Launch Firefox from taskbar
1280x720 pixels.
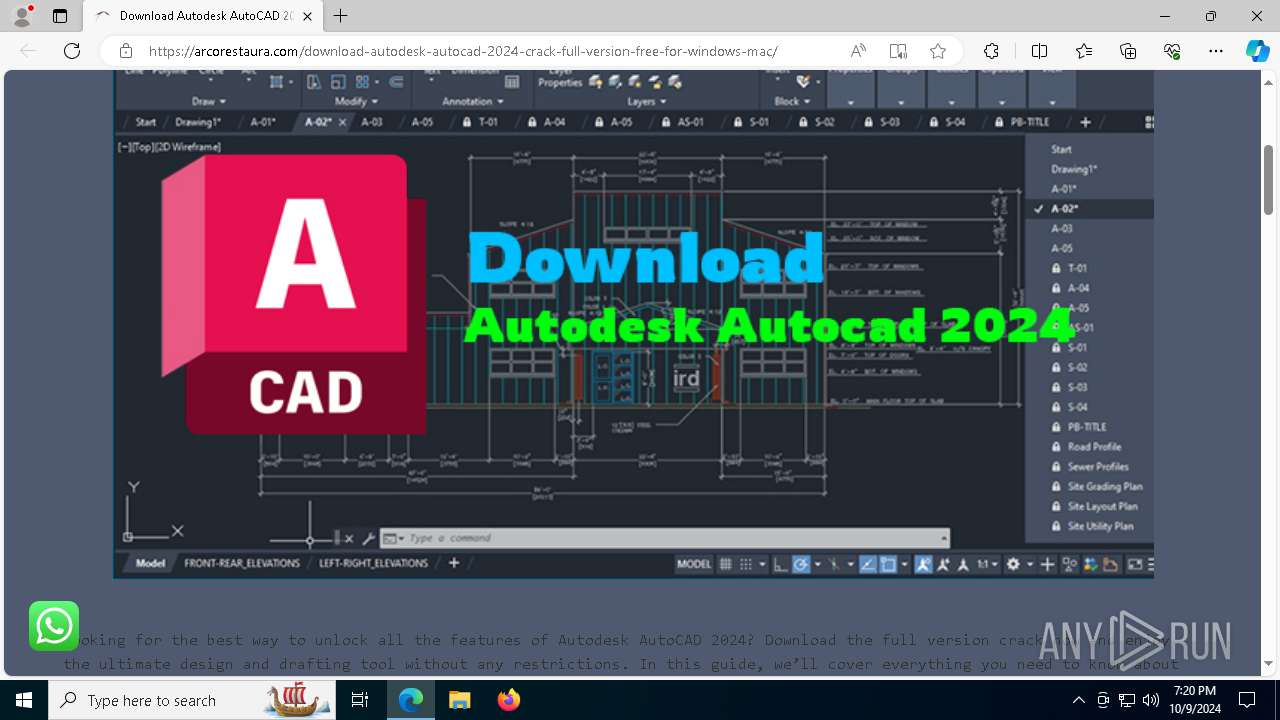coord(509,700)
